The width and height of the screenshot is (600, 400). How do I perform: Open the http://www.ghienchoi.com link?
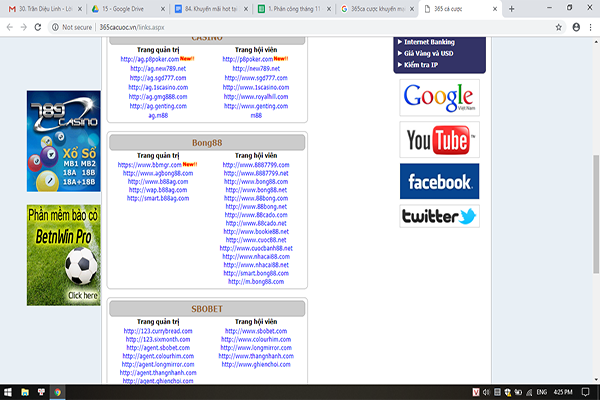click(256, 364)
